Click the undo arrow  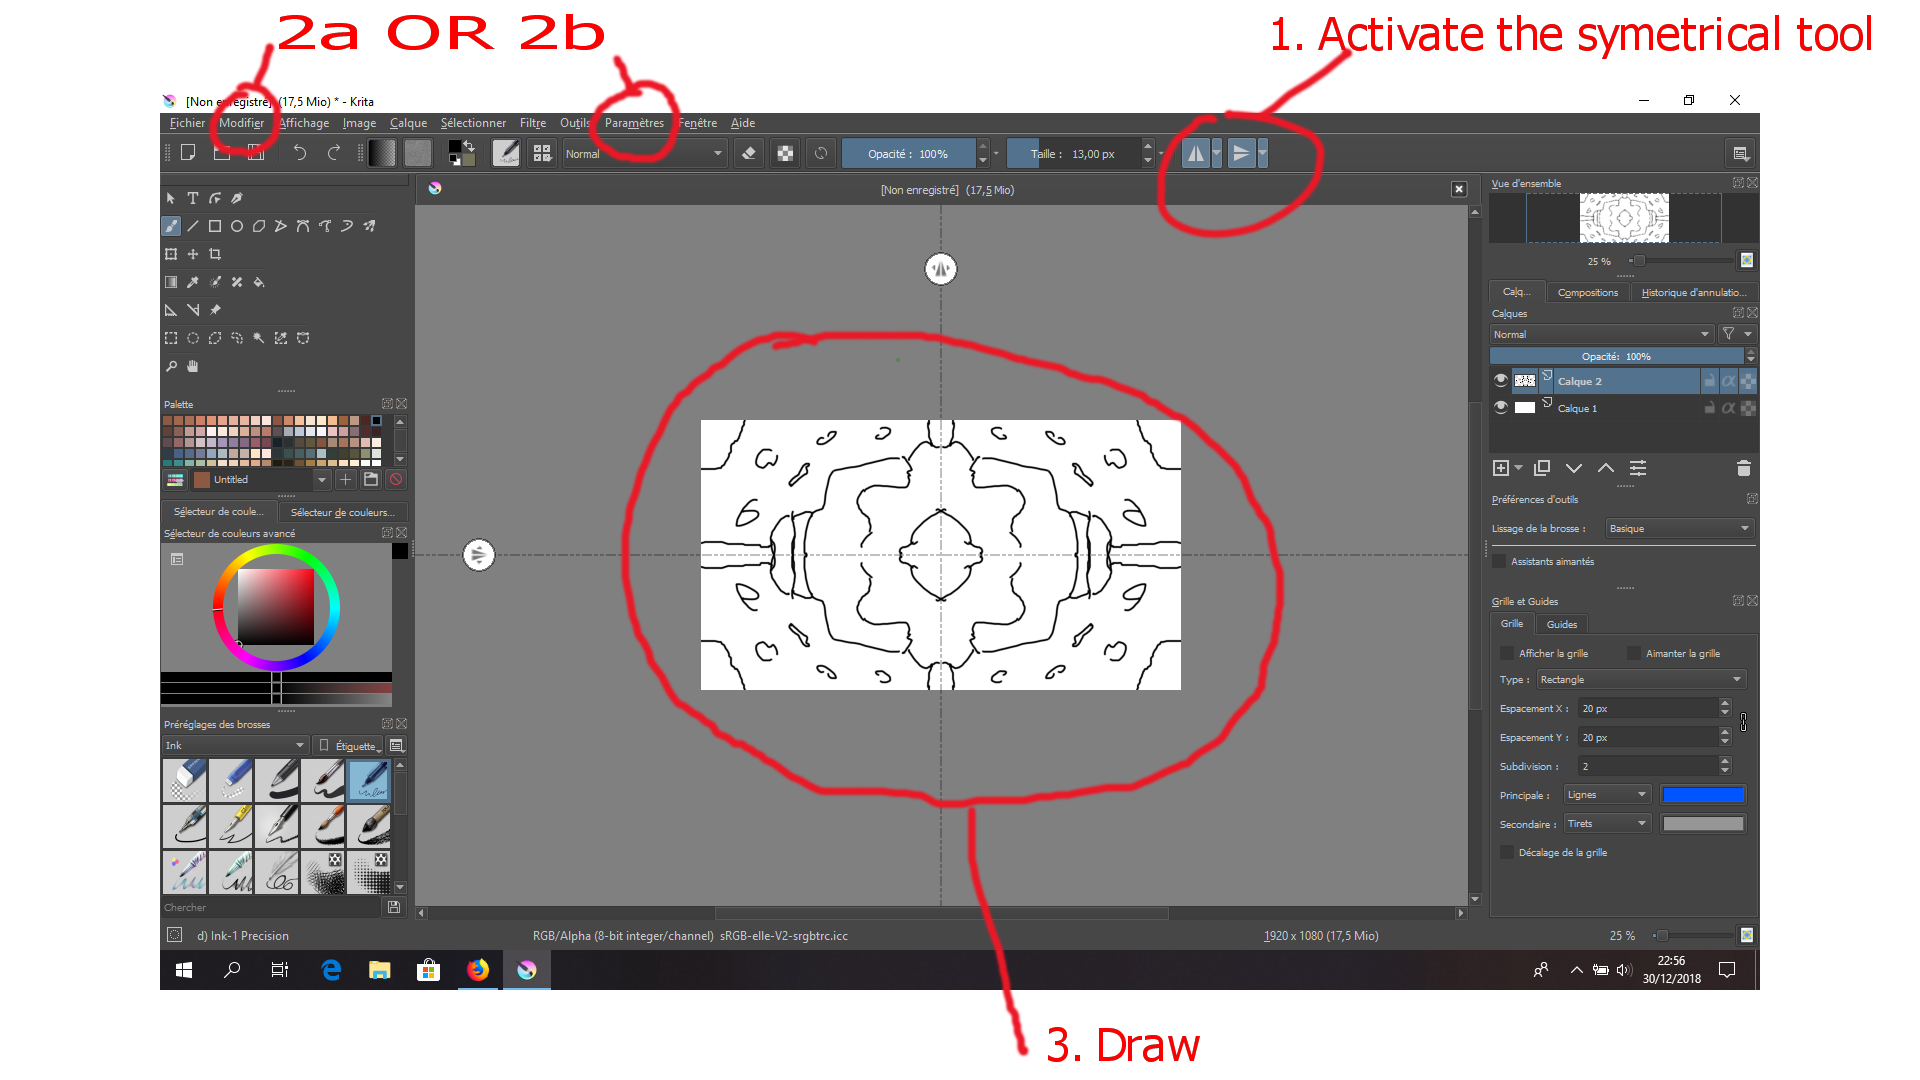300,153
